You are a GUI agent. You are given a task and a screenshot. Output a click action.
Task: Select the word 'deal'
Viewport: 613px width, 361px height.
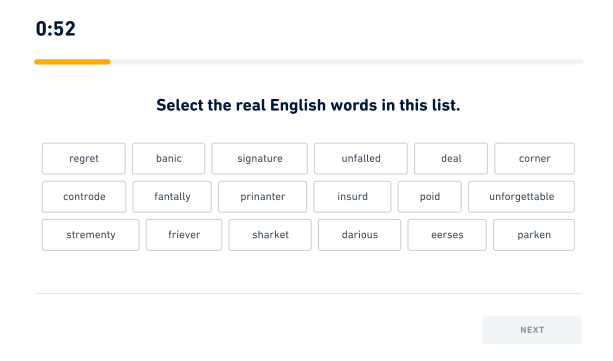(451, 158)
